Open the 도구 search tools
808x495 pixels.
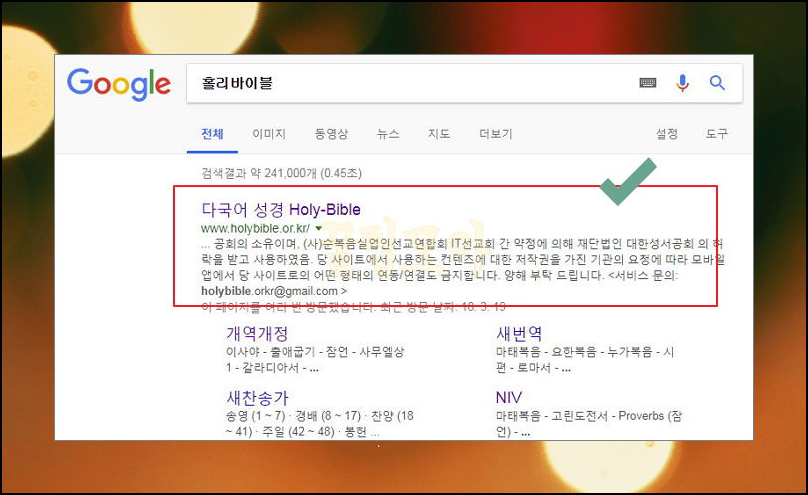pos(716,134)
